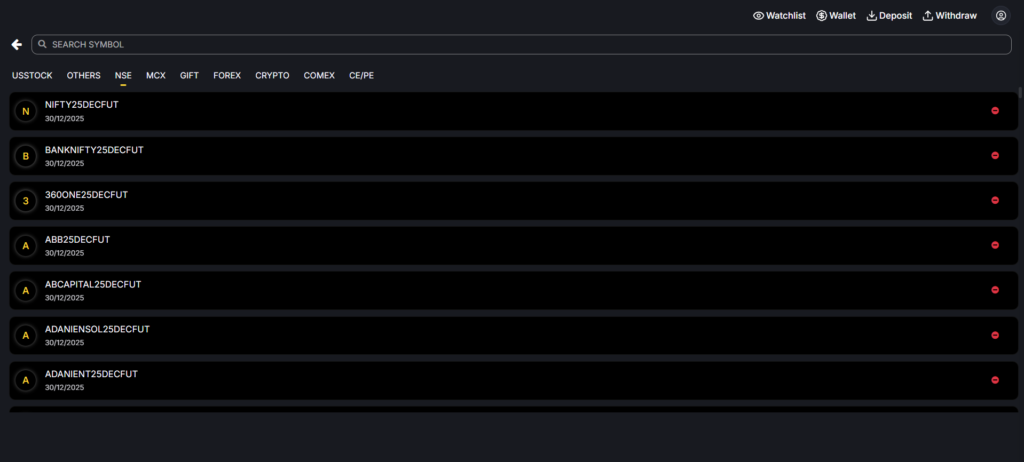This screenshot has width=1024, height=462.
Task: Delete ABCAPITAL25DECFUT with red minus icon
Action: 995,290
